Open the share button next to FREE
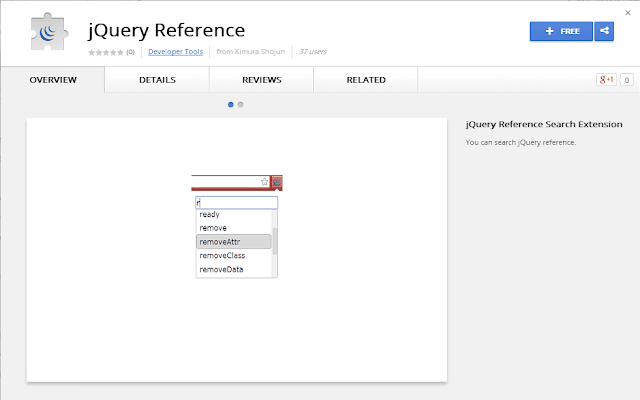Image resolution: width=640 pixels, height=400 pixels. (x=604, y=31)
